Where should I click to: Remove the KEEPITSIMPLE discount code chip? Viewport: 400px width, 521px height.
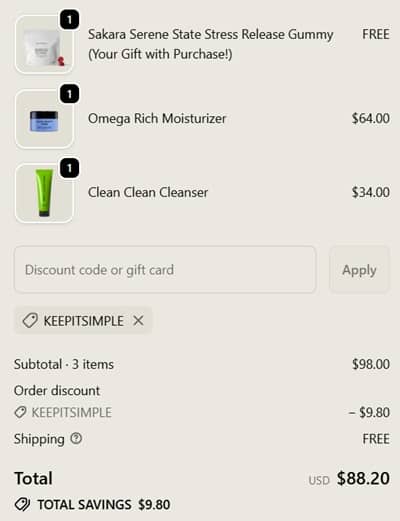tap(138, 321)
